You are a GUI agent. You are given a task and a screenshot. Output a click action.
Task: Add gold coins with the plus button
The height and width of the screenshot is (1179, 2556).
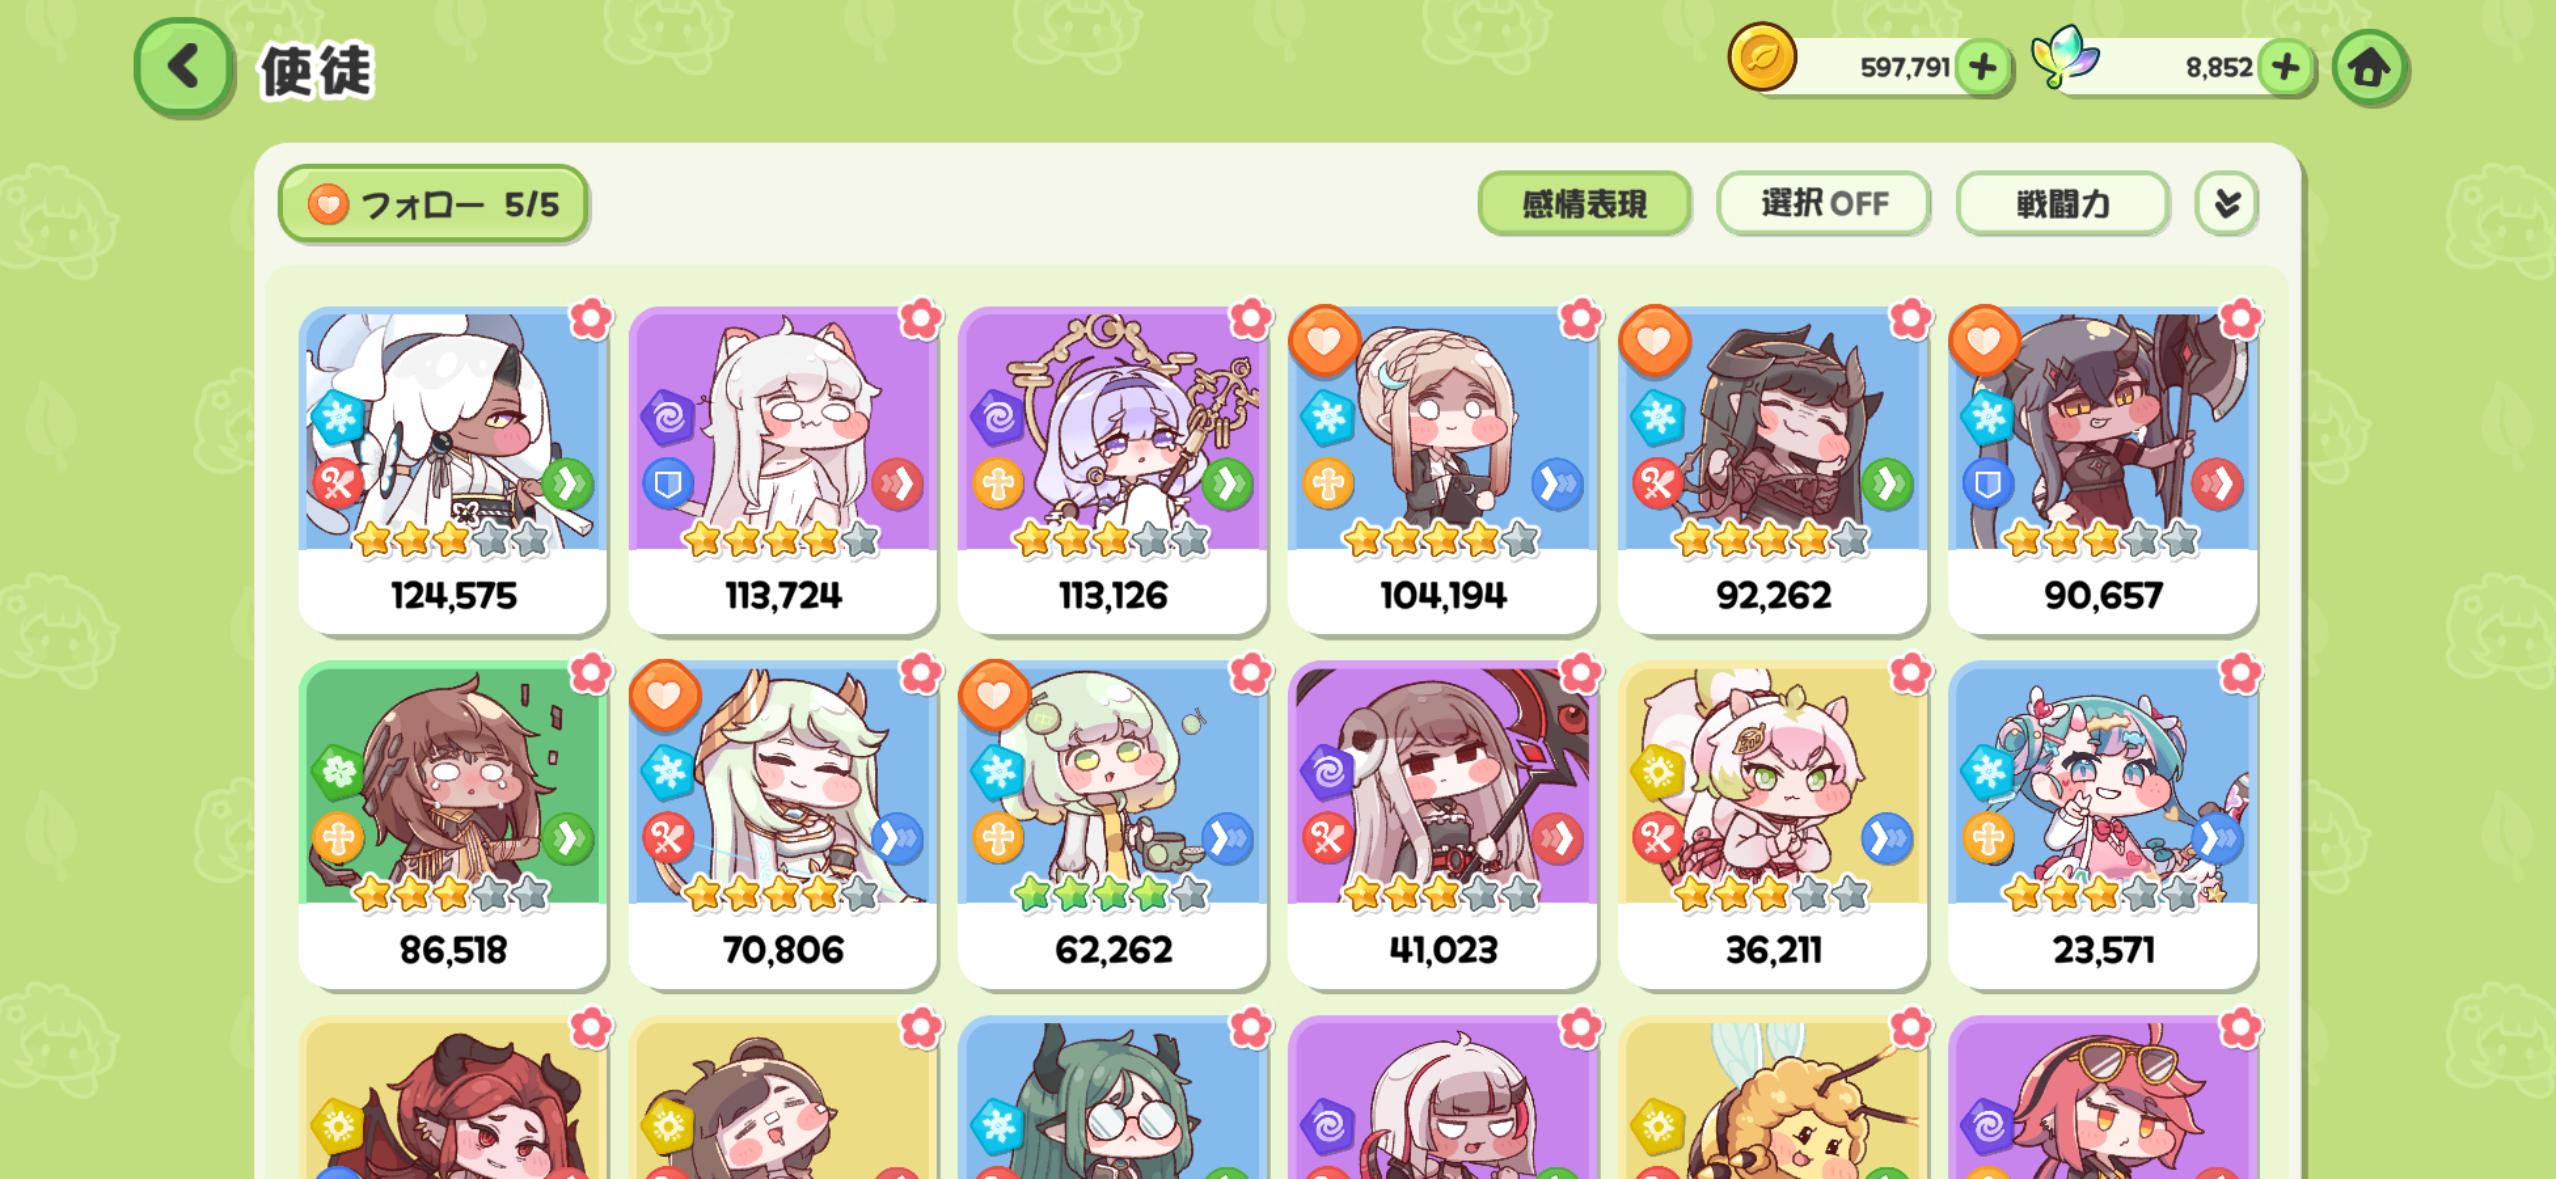click(1982, 68)
